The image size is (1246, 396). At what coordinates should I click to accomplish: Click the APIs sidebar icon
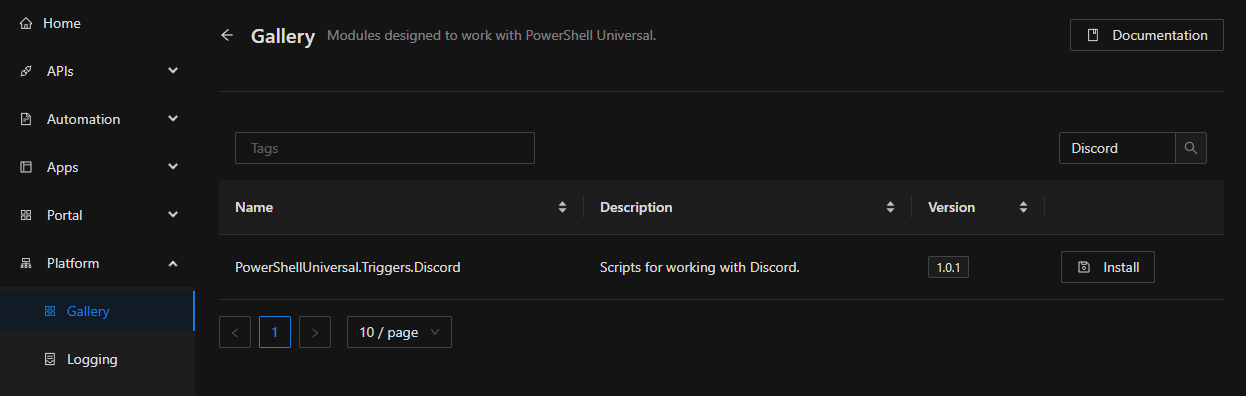click(26, 71)
